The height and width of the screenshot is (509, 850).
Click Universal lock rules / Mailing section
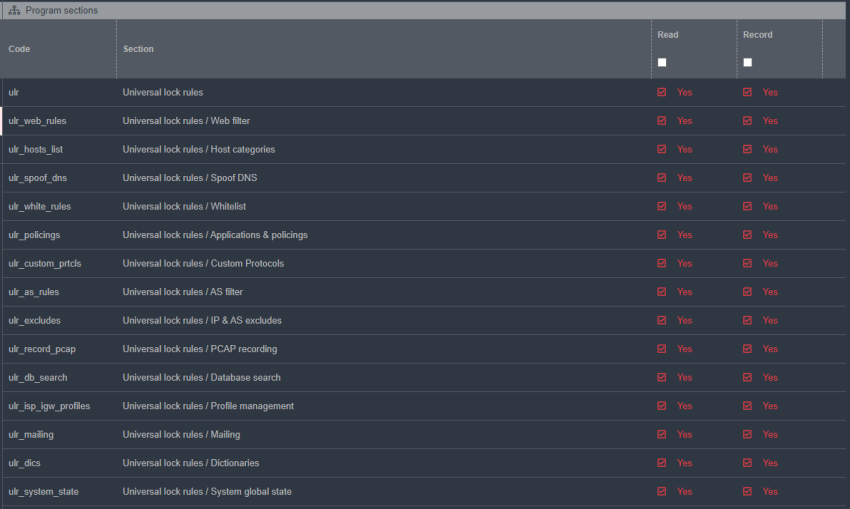click(x=181, y=435)
